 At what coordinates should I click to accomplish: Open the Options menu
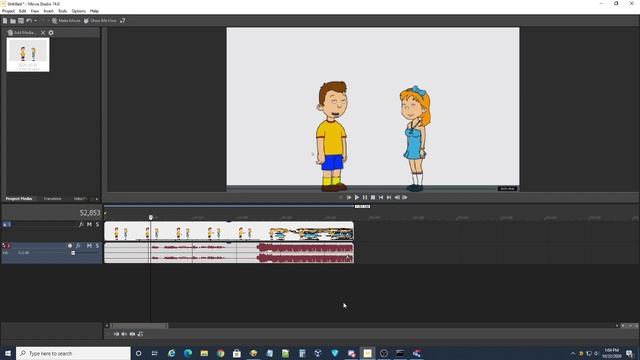tap(78, 11)
